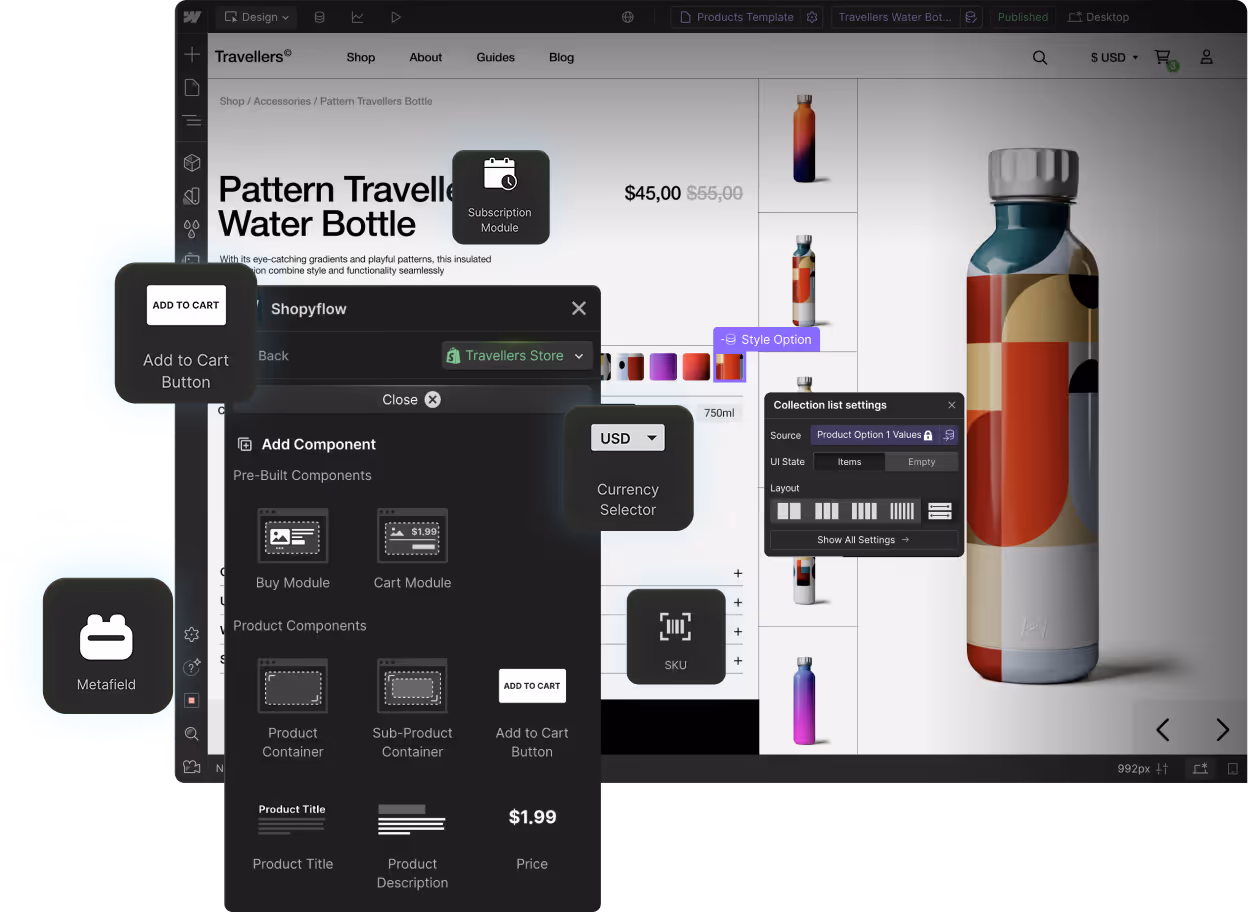This screenshot has height=912, width=1248.
Task: Select the three-column layout option
Action: point(827,511)
